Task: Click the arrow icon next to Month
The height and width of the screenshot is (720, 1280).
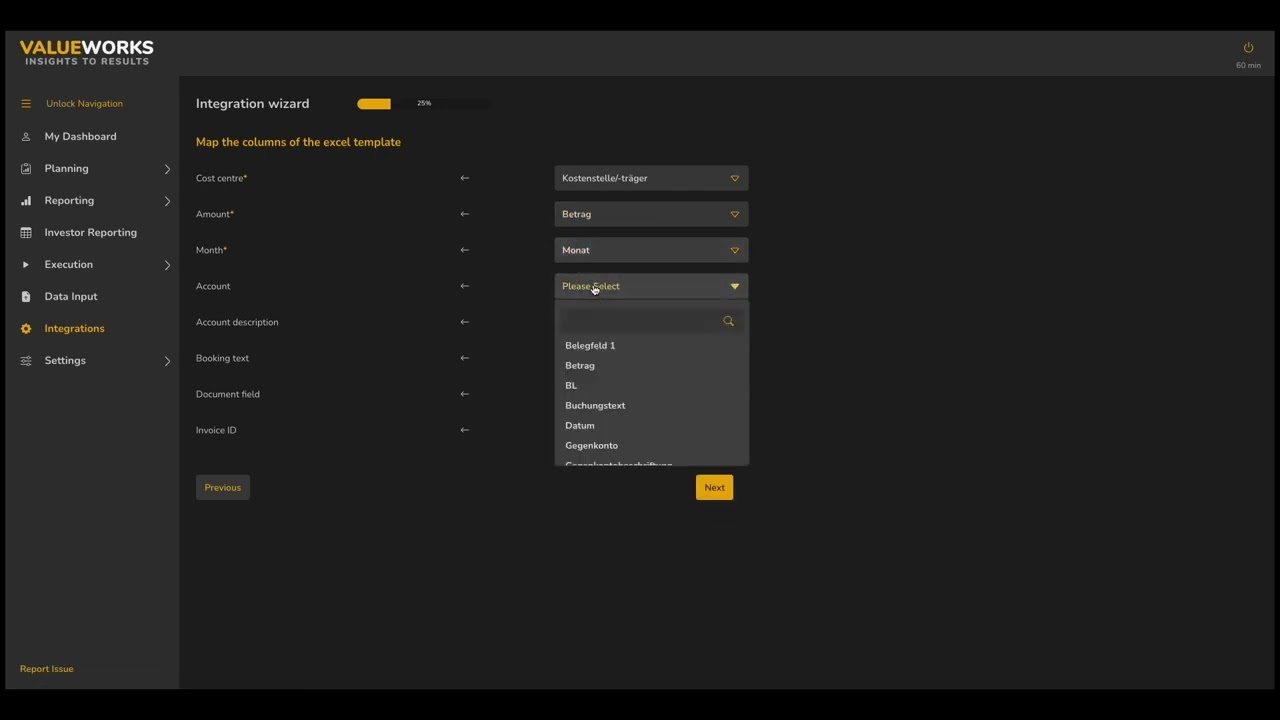Action: pyautogui.click(x=464, y=250)
